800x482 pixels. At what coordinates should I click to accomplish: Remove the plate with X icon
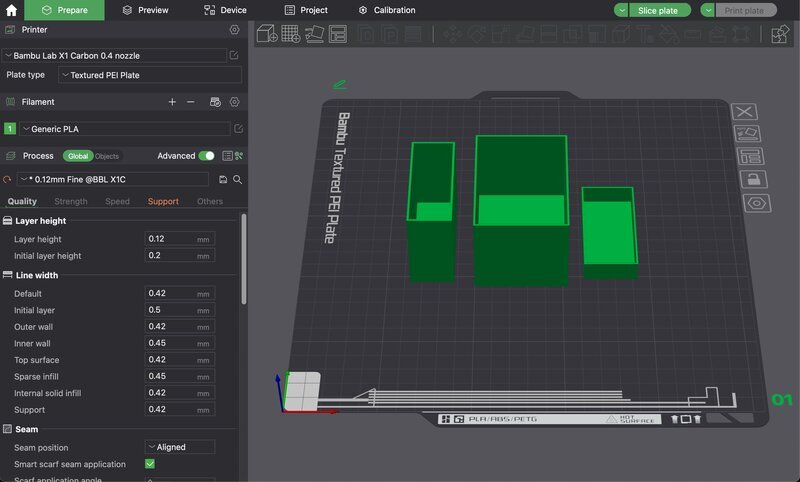(744, 112)
